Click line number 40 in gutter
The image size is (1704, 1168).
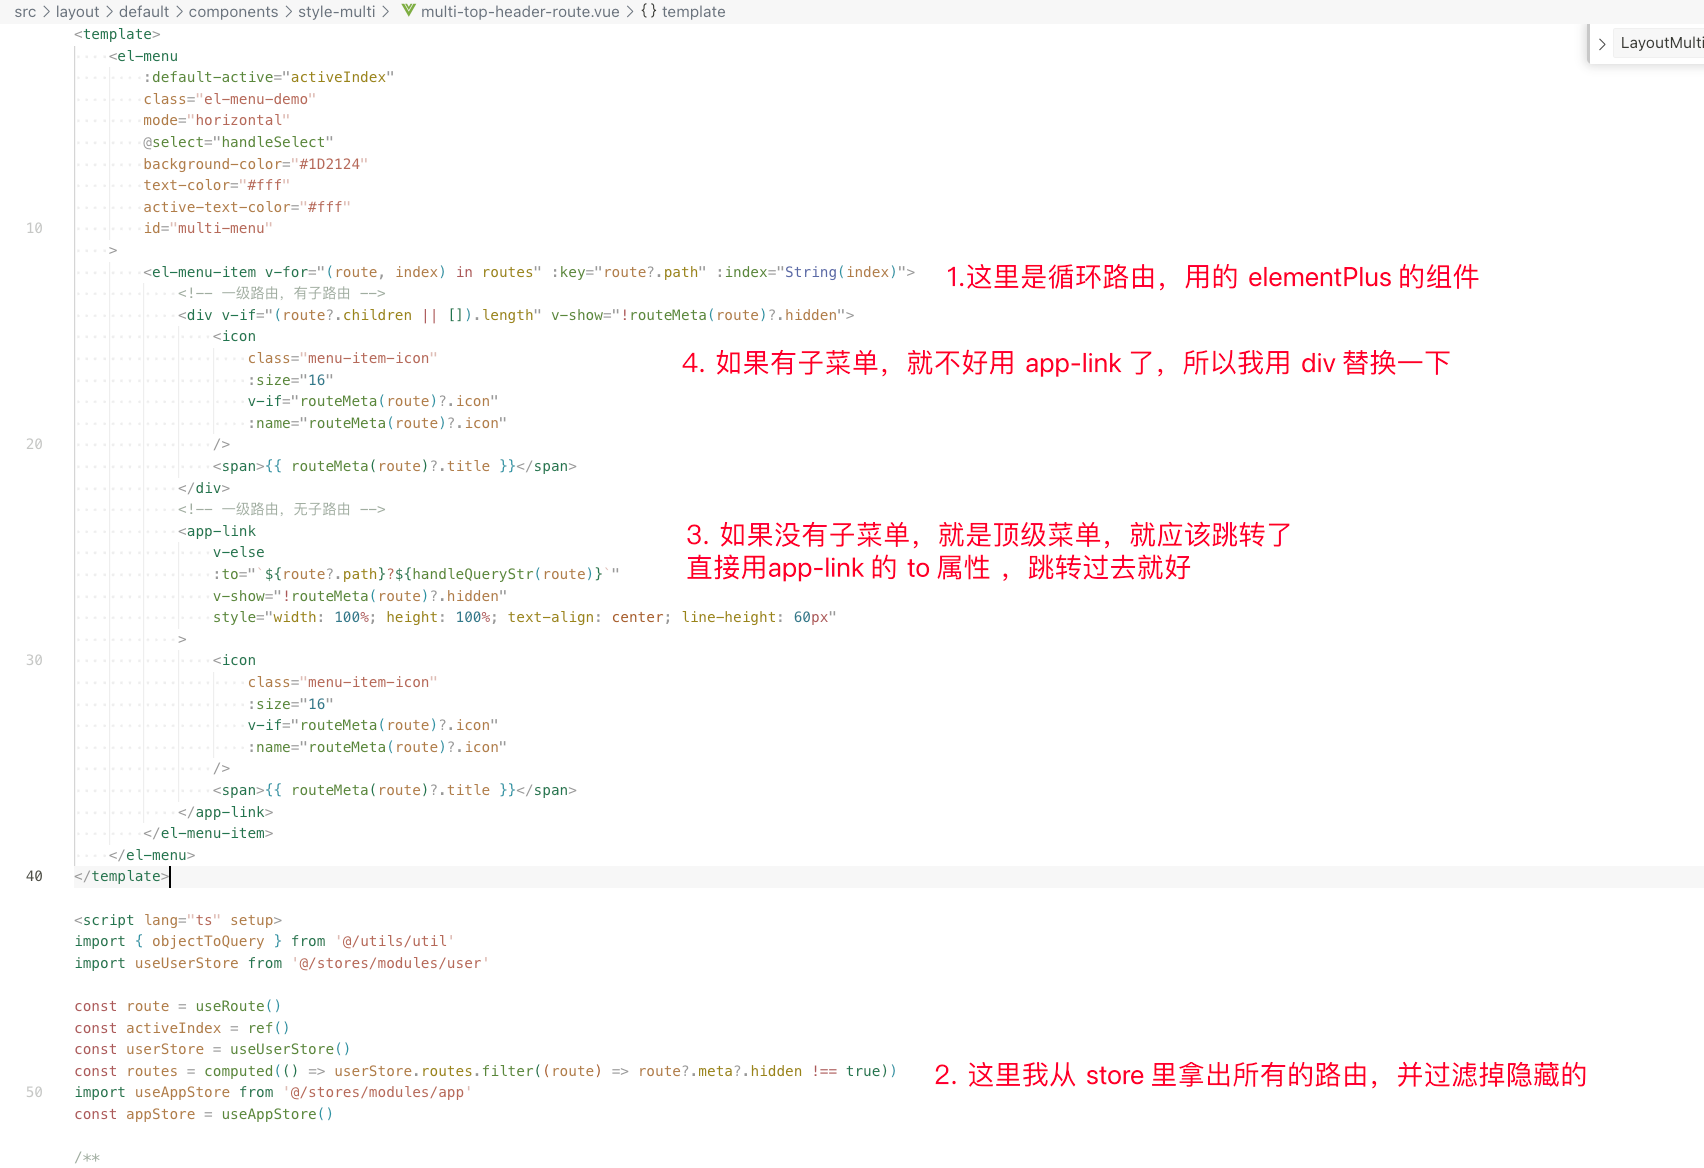(34, 876)
